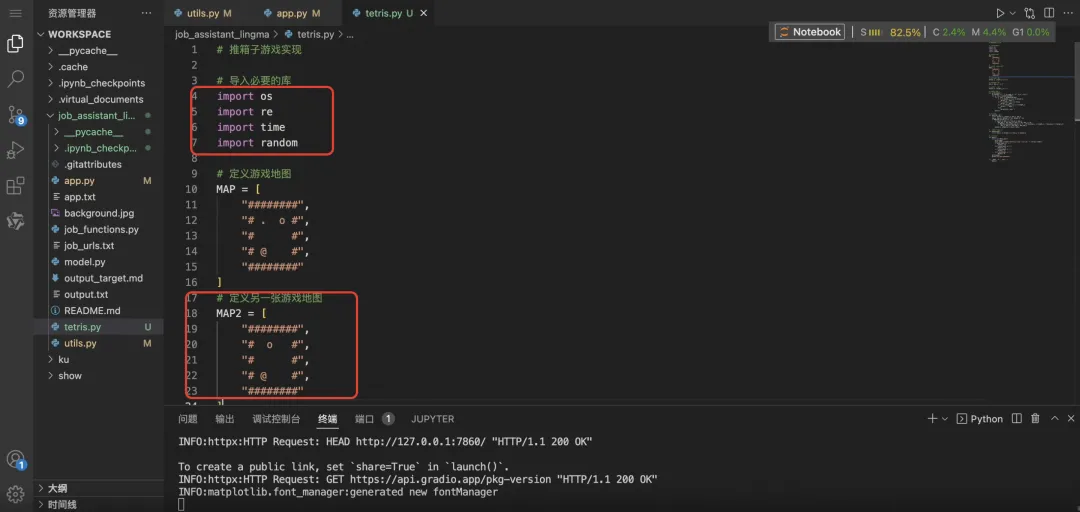Expand the .virtual_documents folder

(98, 99)
